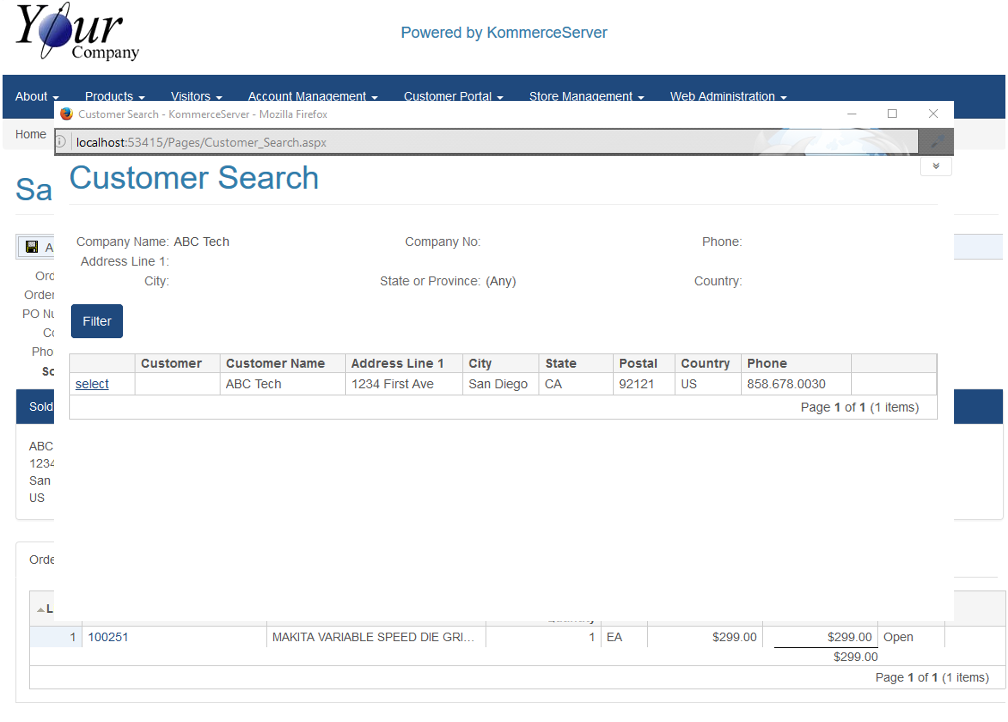Viewport: 1008px width, 722px height.
Task: Expand the Products menu
Action: (x=114, y=97)
